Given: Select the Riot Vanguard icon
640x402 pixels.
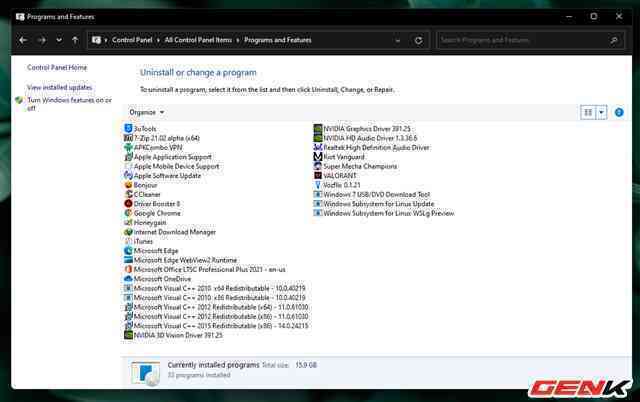Looking at the screenshot, I should click(318, 157).
